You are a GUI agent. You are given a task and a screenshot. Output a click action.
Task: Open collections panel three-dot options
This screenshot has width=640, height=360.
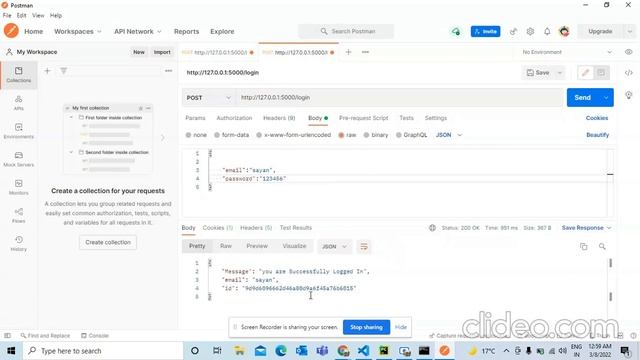(168, 71)
